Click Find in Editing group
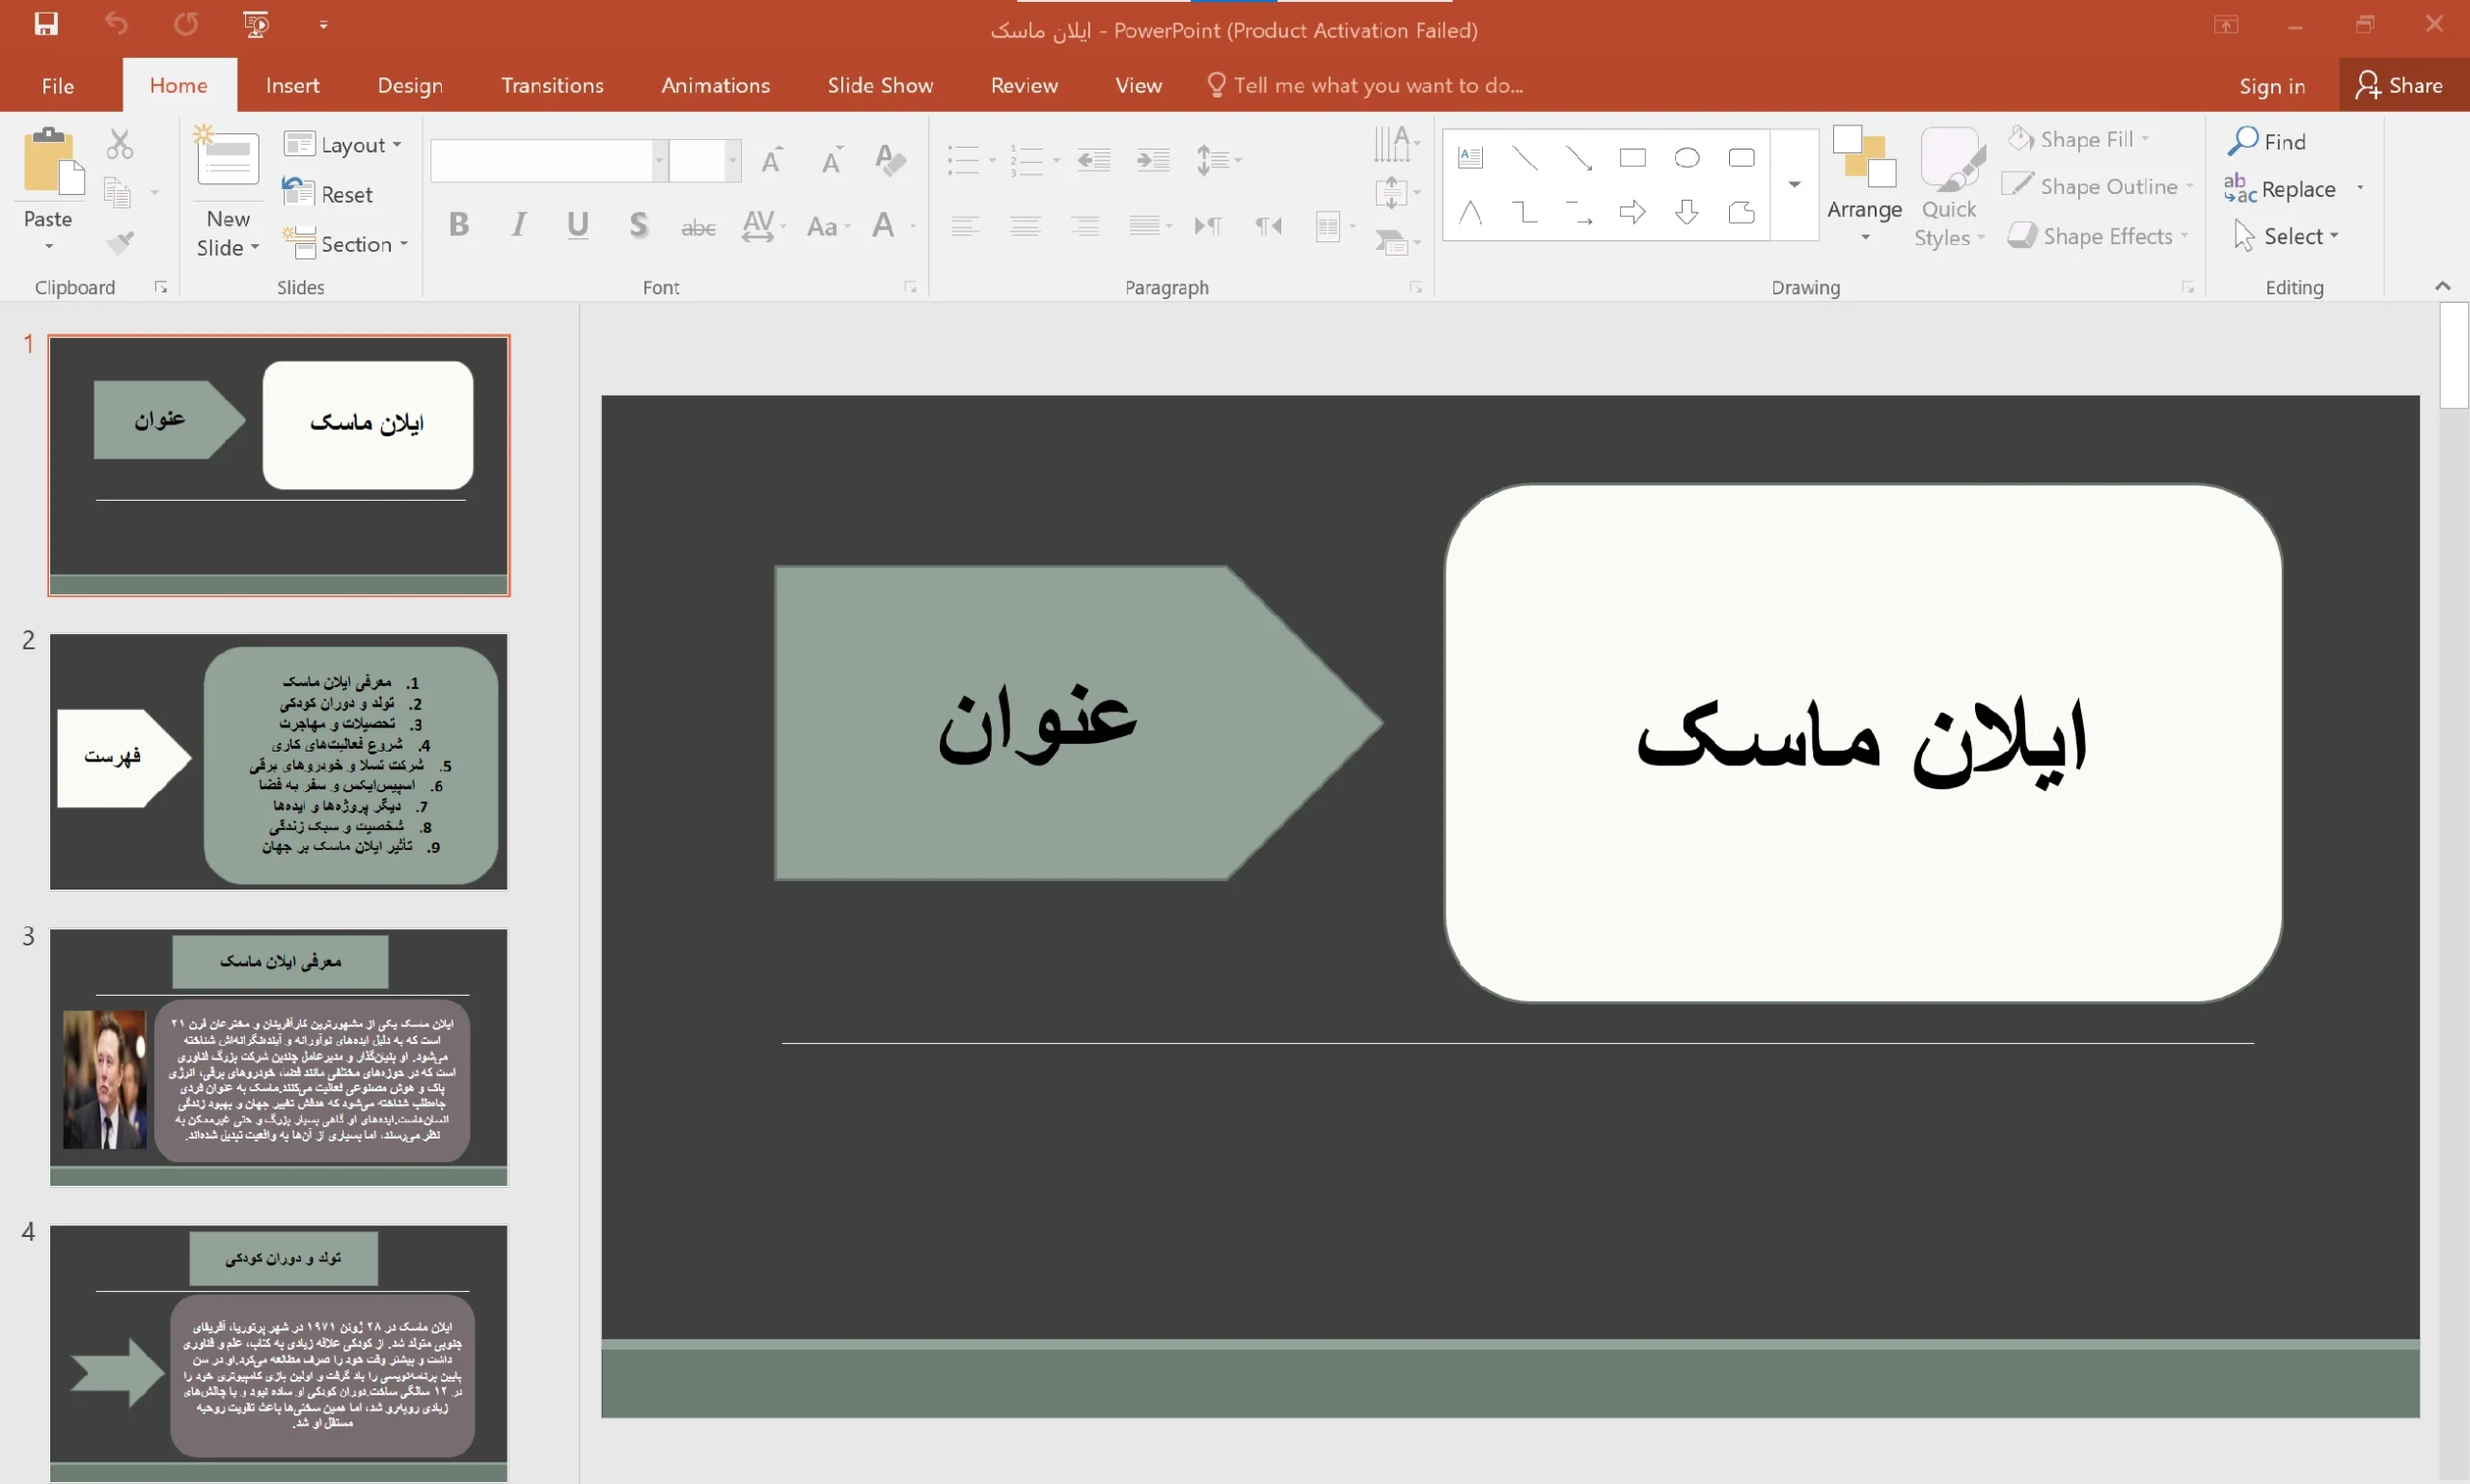Screen dimensions: 2470x1484 point(2268,141)
